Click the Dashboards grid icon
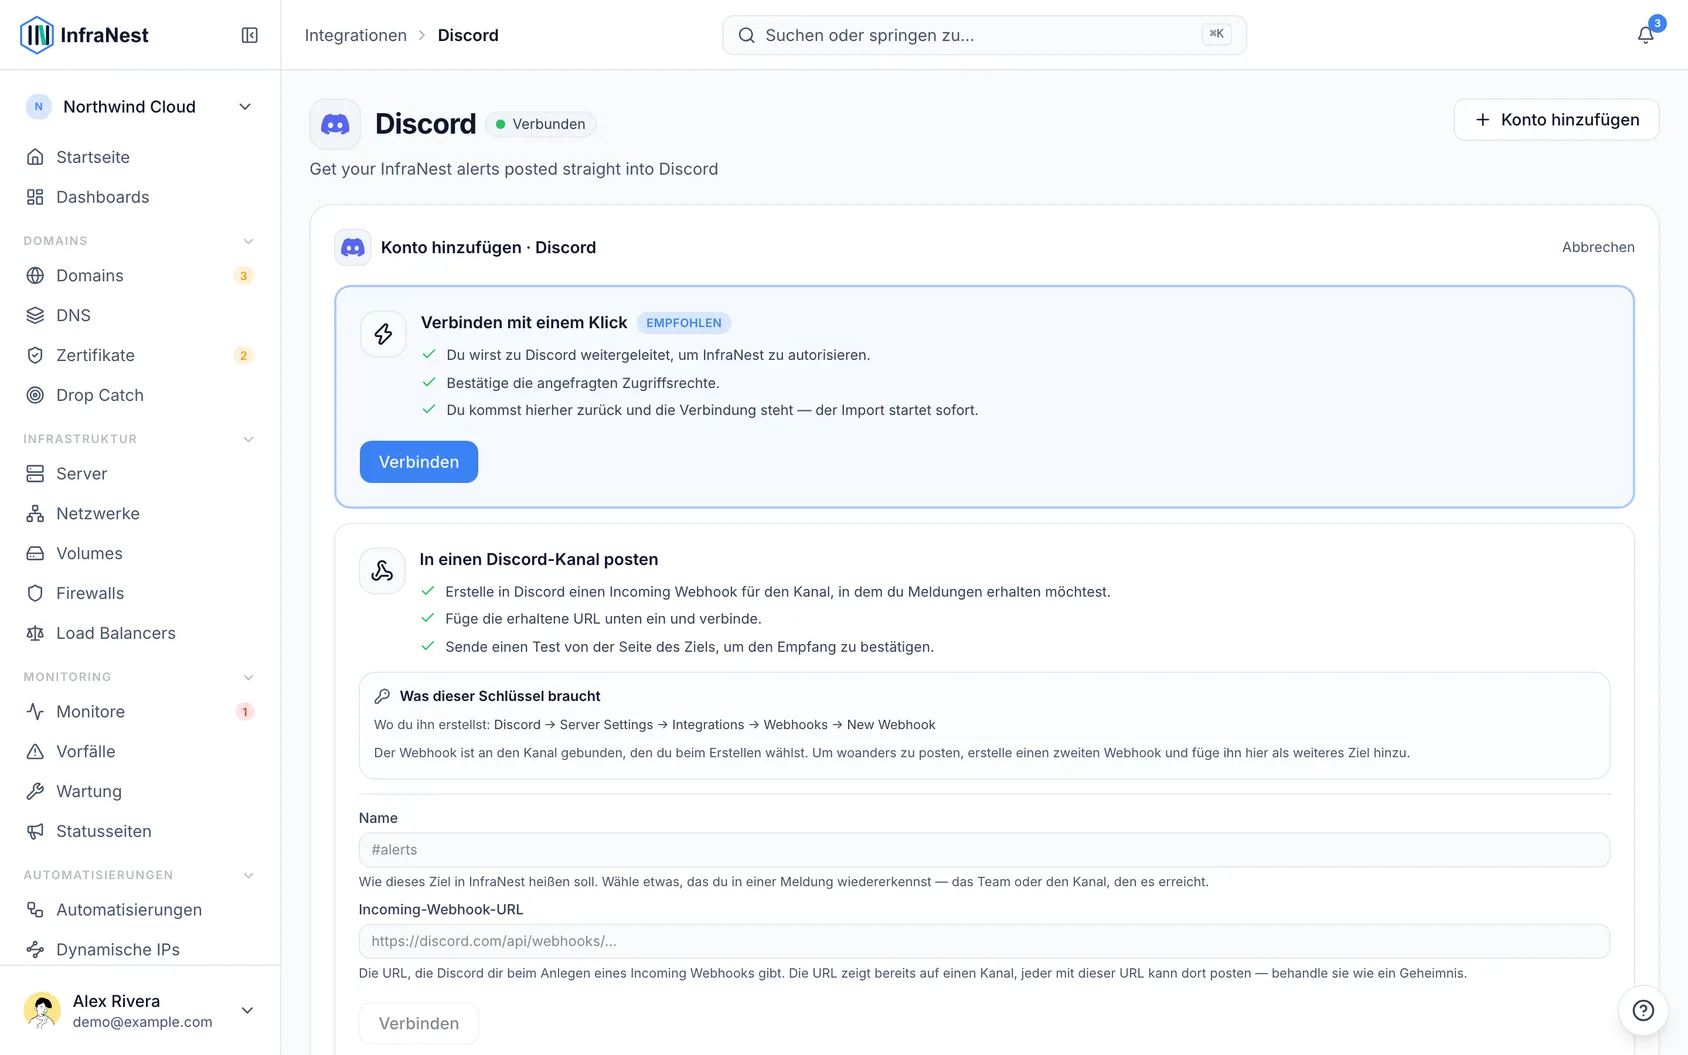Image resolution: width=1688 pixels, height=1055 pixels. [35, 197]
